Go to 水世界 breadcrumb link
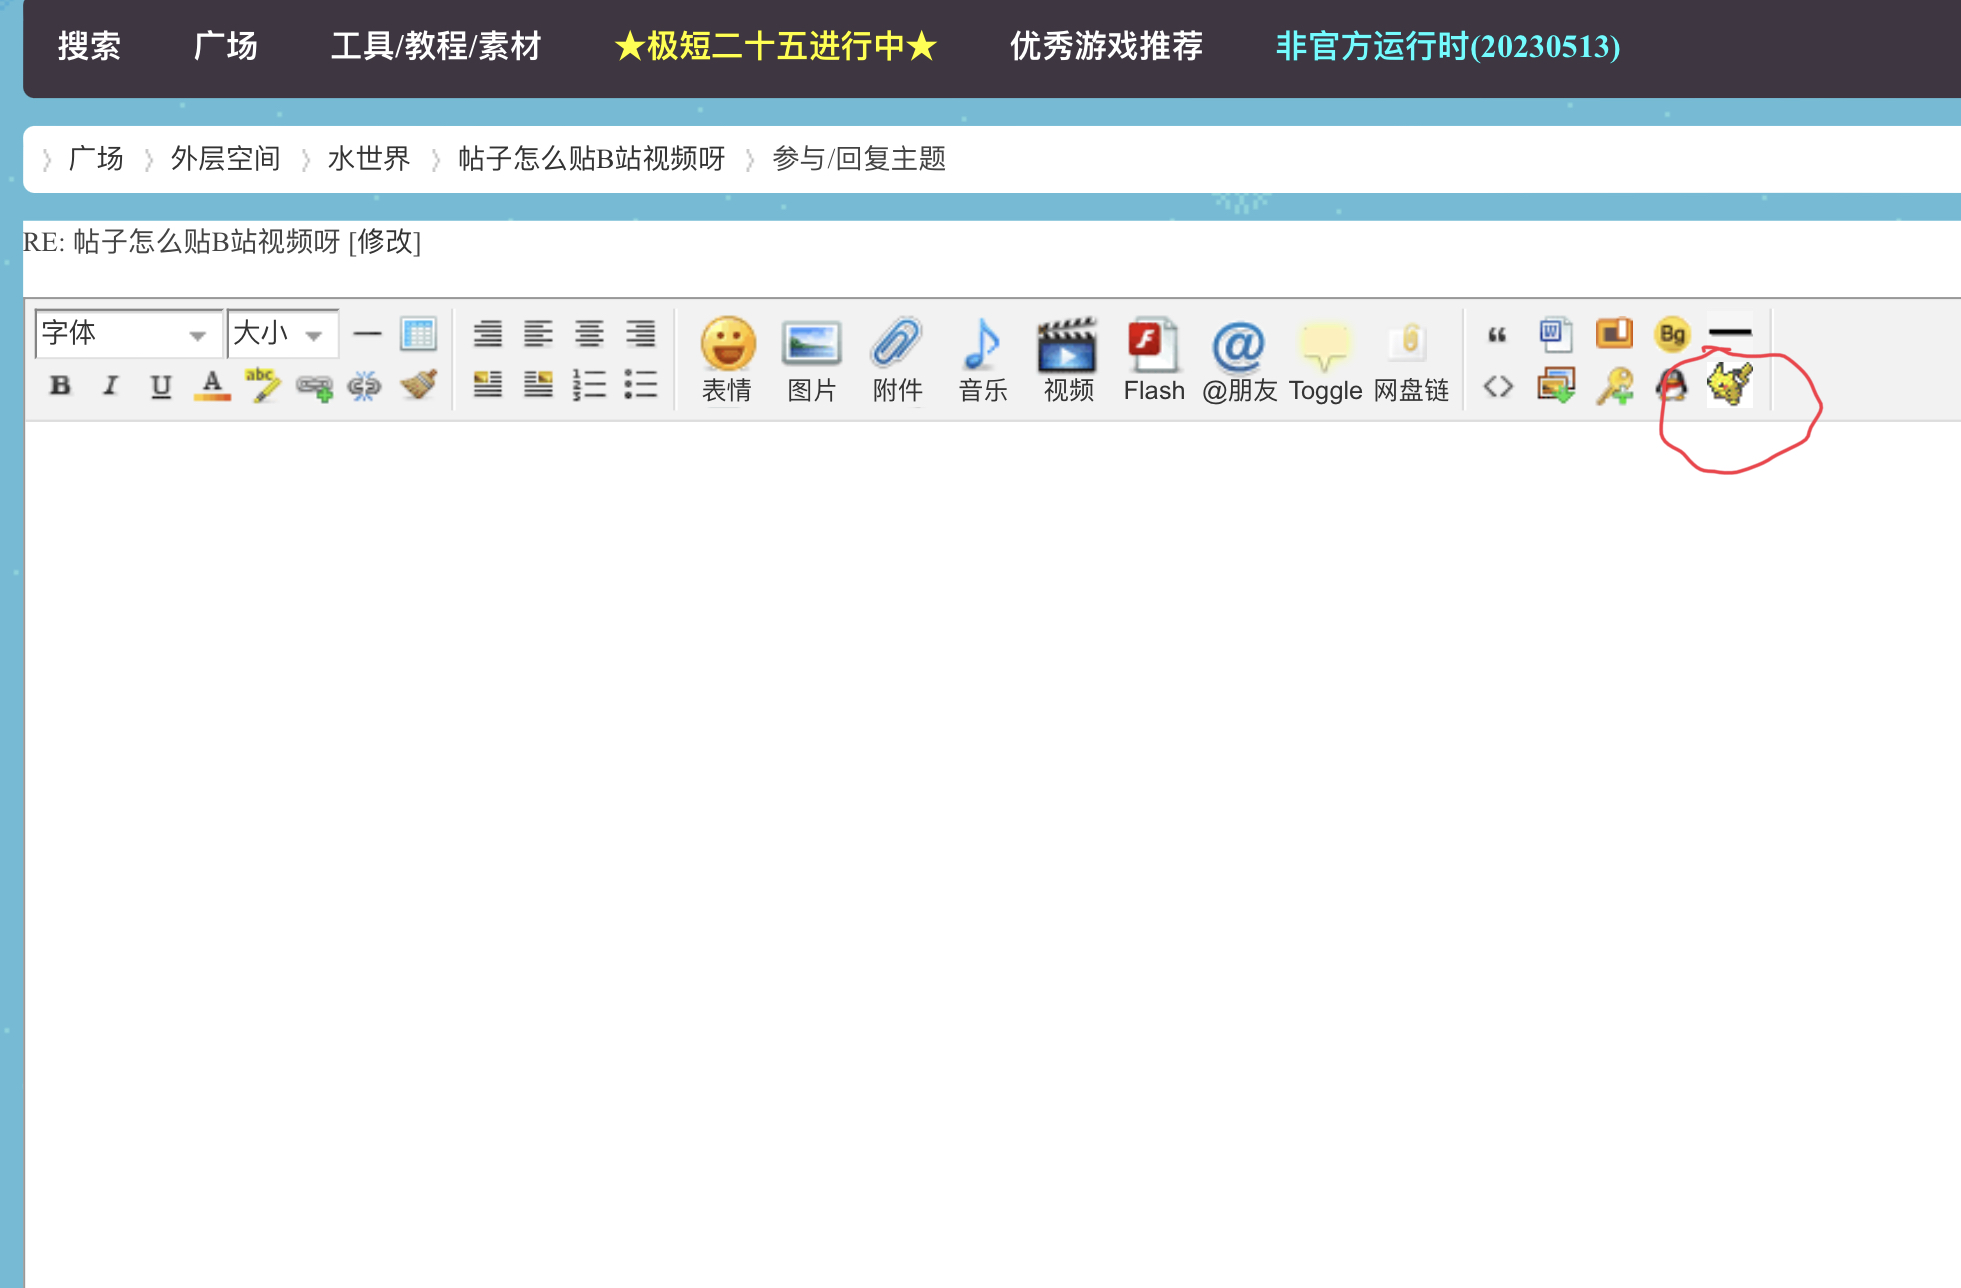The width and height of the screenshot is (1961, 1288). click(369, 159)
